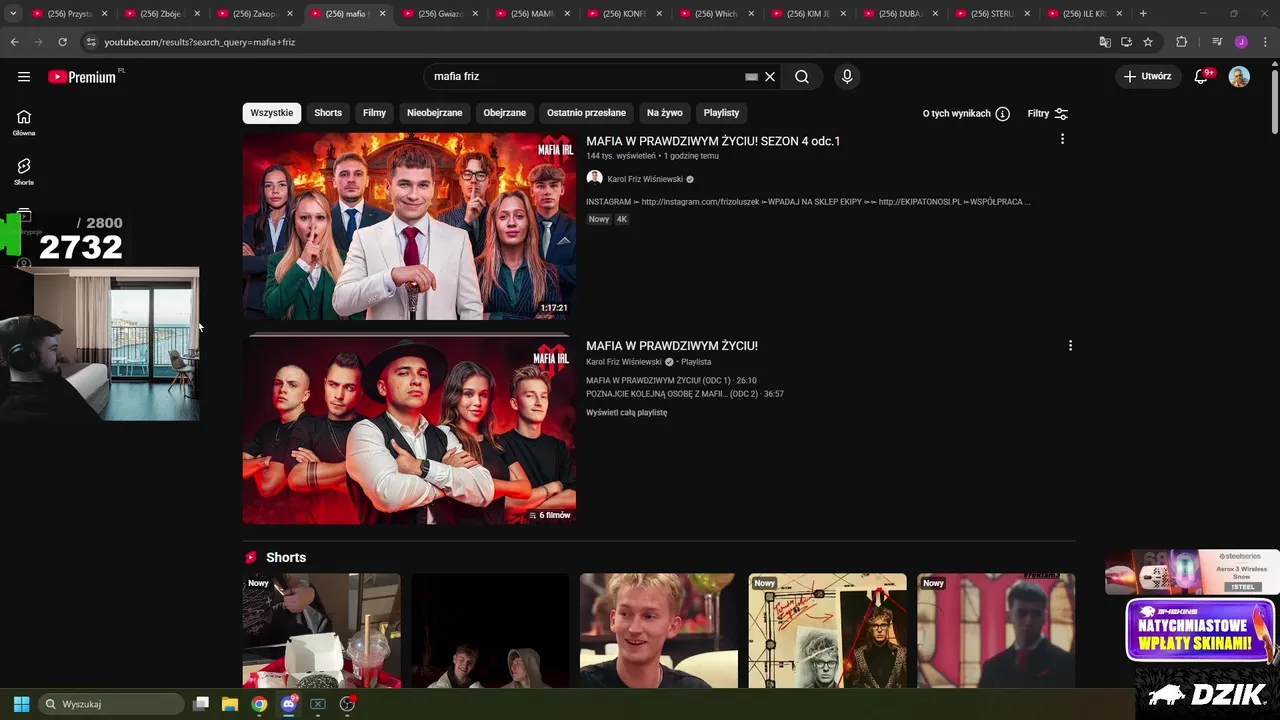Viewport: 1280px width, 720px height.
Task: Open playlist entry POZNAJCIE KOLEJNĄ OSOBĘ Z MAFII
Action: 685,394
